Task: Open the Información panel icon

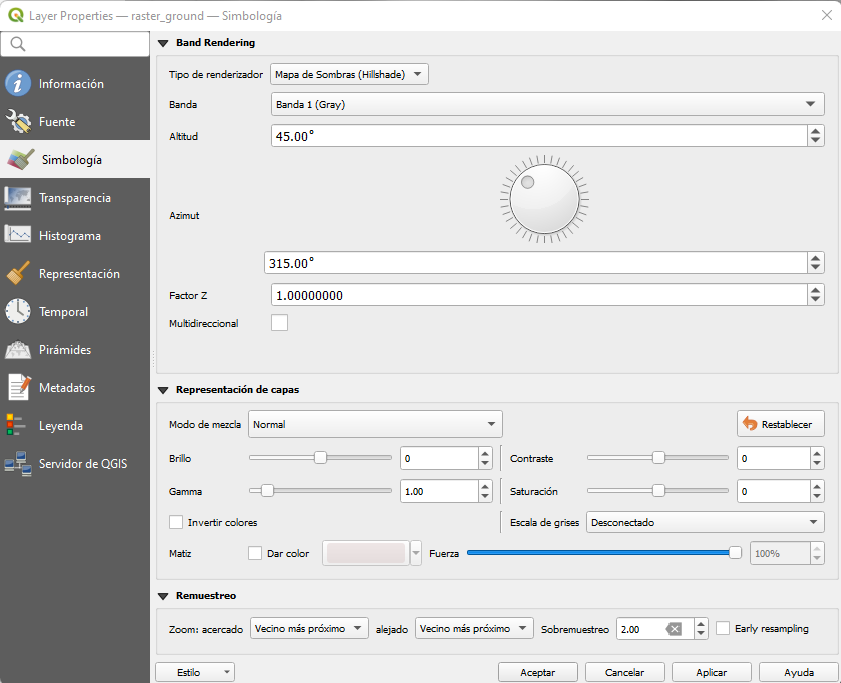Action: (x=18, y=84)
